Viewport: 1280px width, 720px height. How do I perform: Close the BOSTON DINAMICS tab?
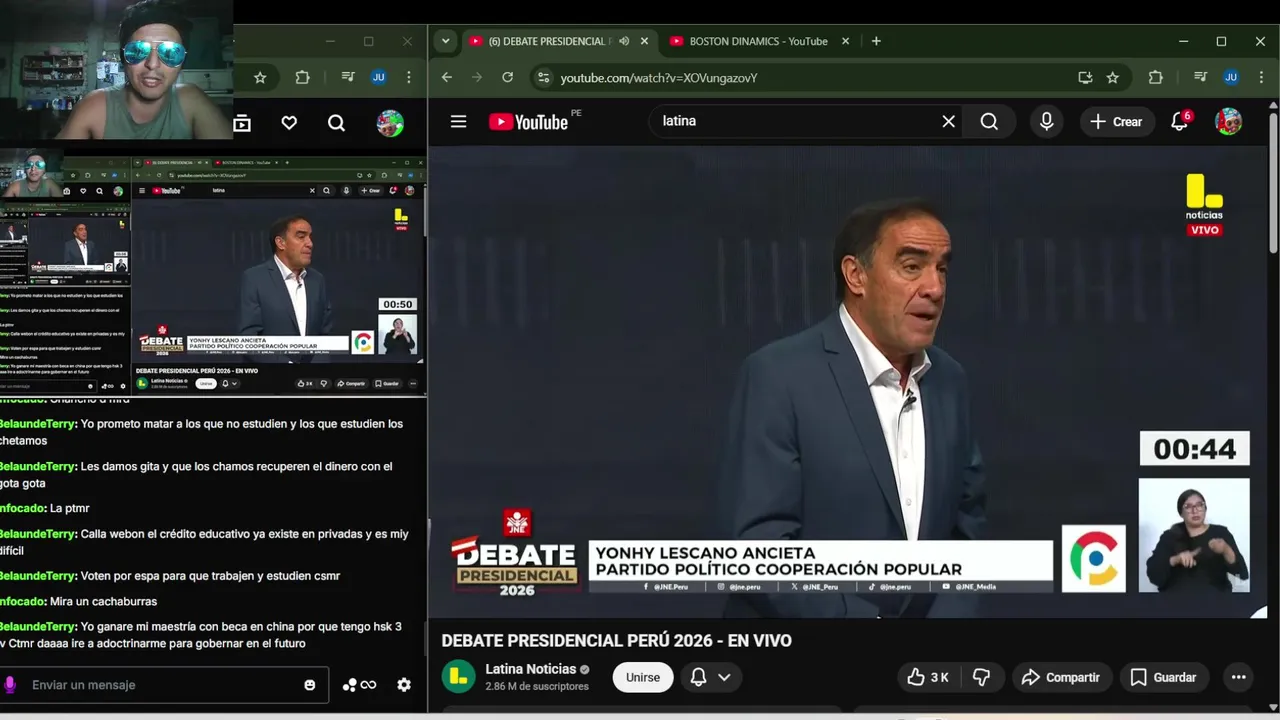point(845,41)
